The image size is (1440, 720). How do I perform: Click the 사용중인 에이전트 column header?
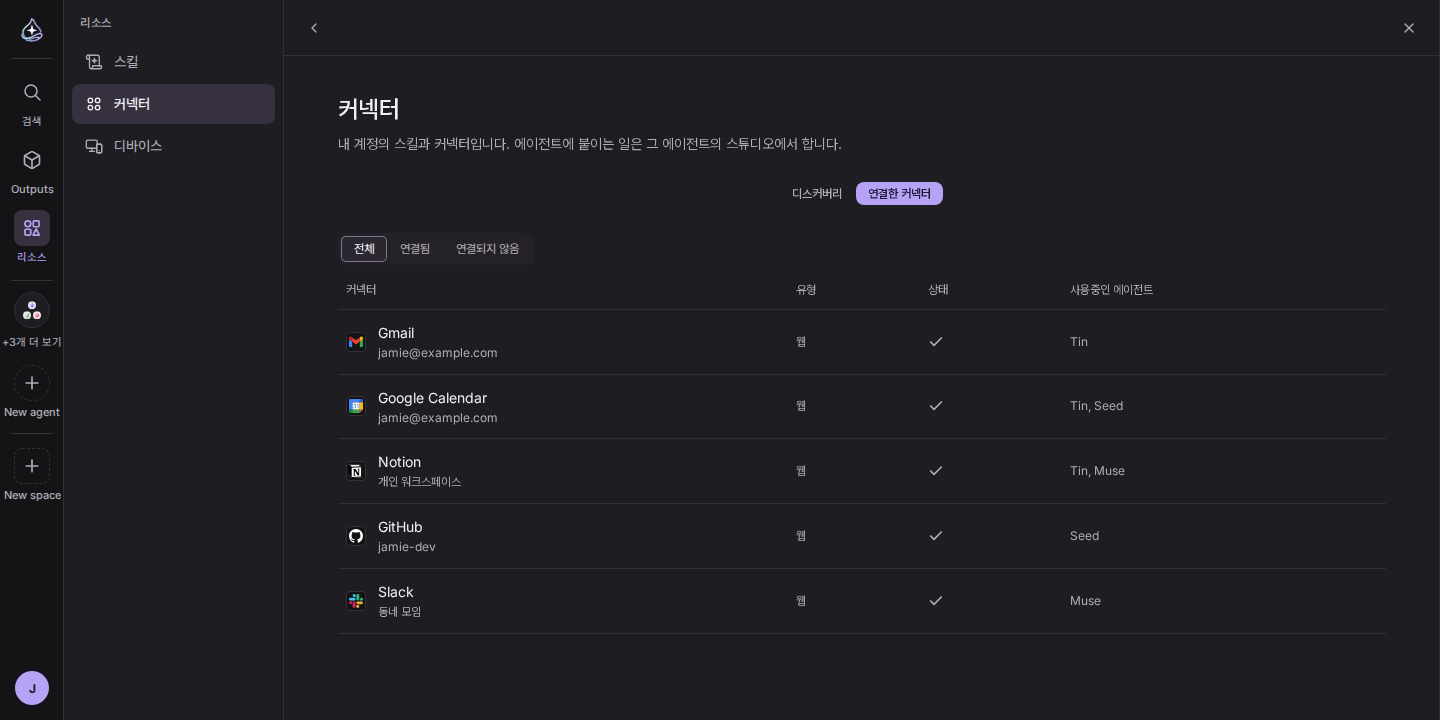1111,290
